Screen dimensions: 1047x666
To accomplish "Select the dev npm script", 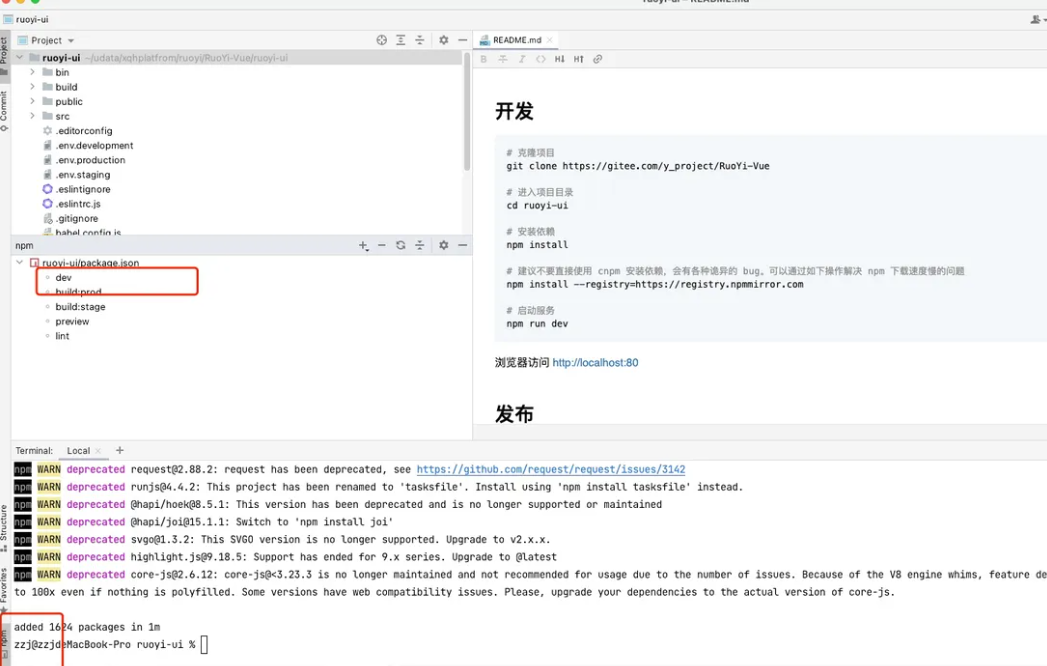I will pyautogui.click(x=63, y=277).
